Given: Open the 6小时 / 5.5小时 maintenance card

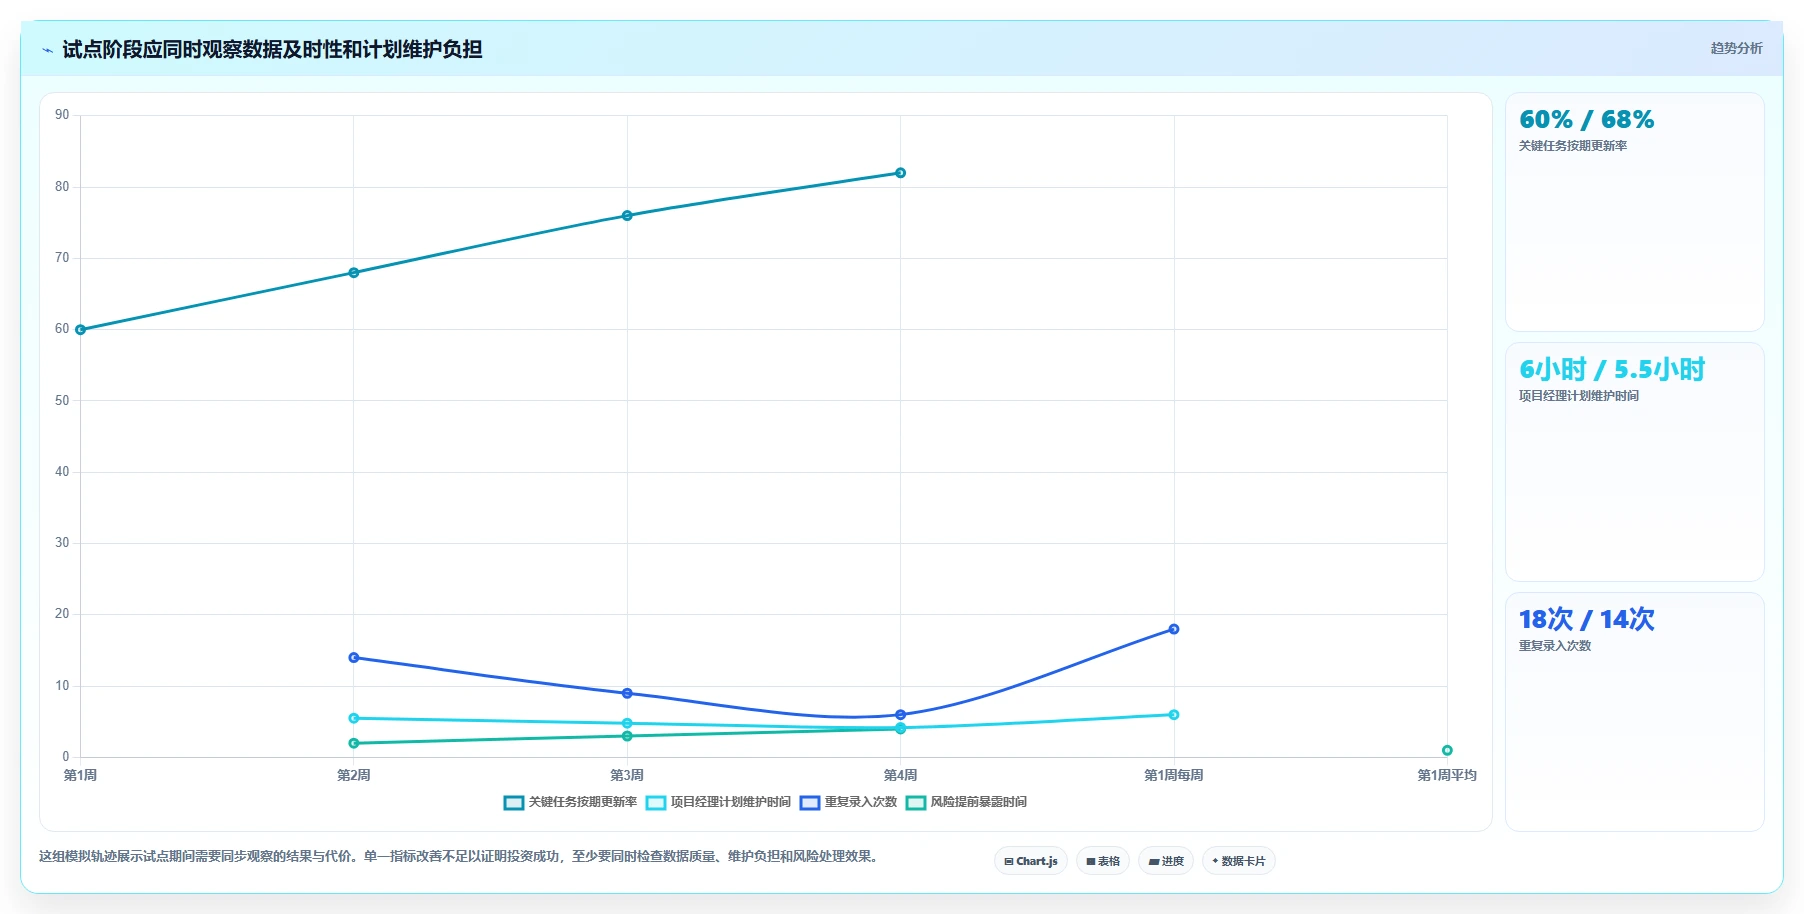Looking at the screenshot, I should pyautogui.click(x=1635, y=462).
